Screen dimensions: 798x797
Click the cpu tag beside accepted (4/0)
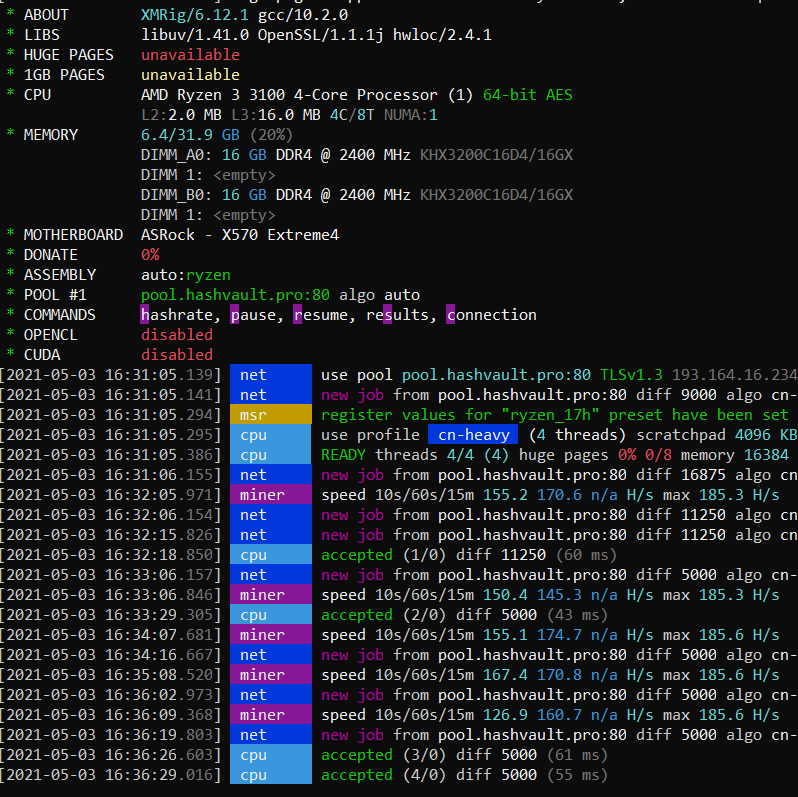click(270, 774)
